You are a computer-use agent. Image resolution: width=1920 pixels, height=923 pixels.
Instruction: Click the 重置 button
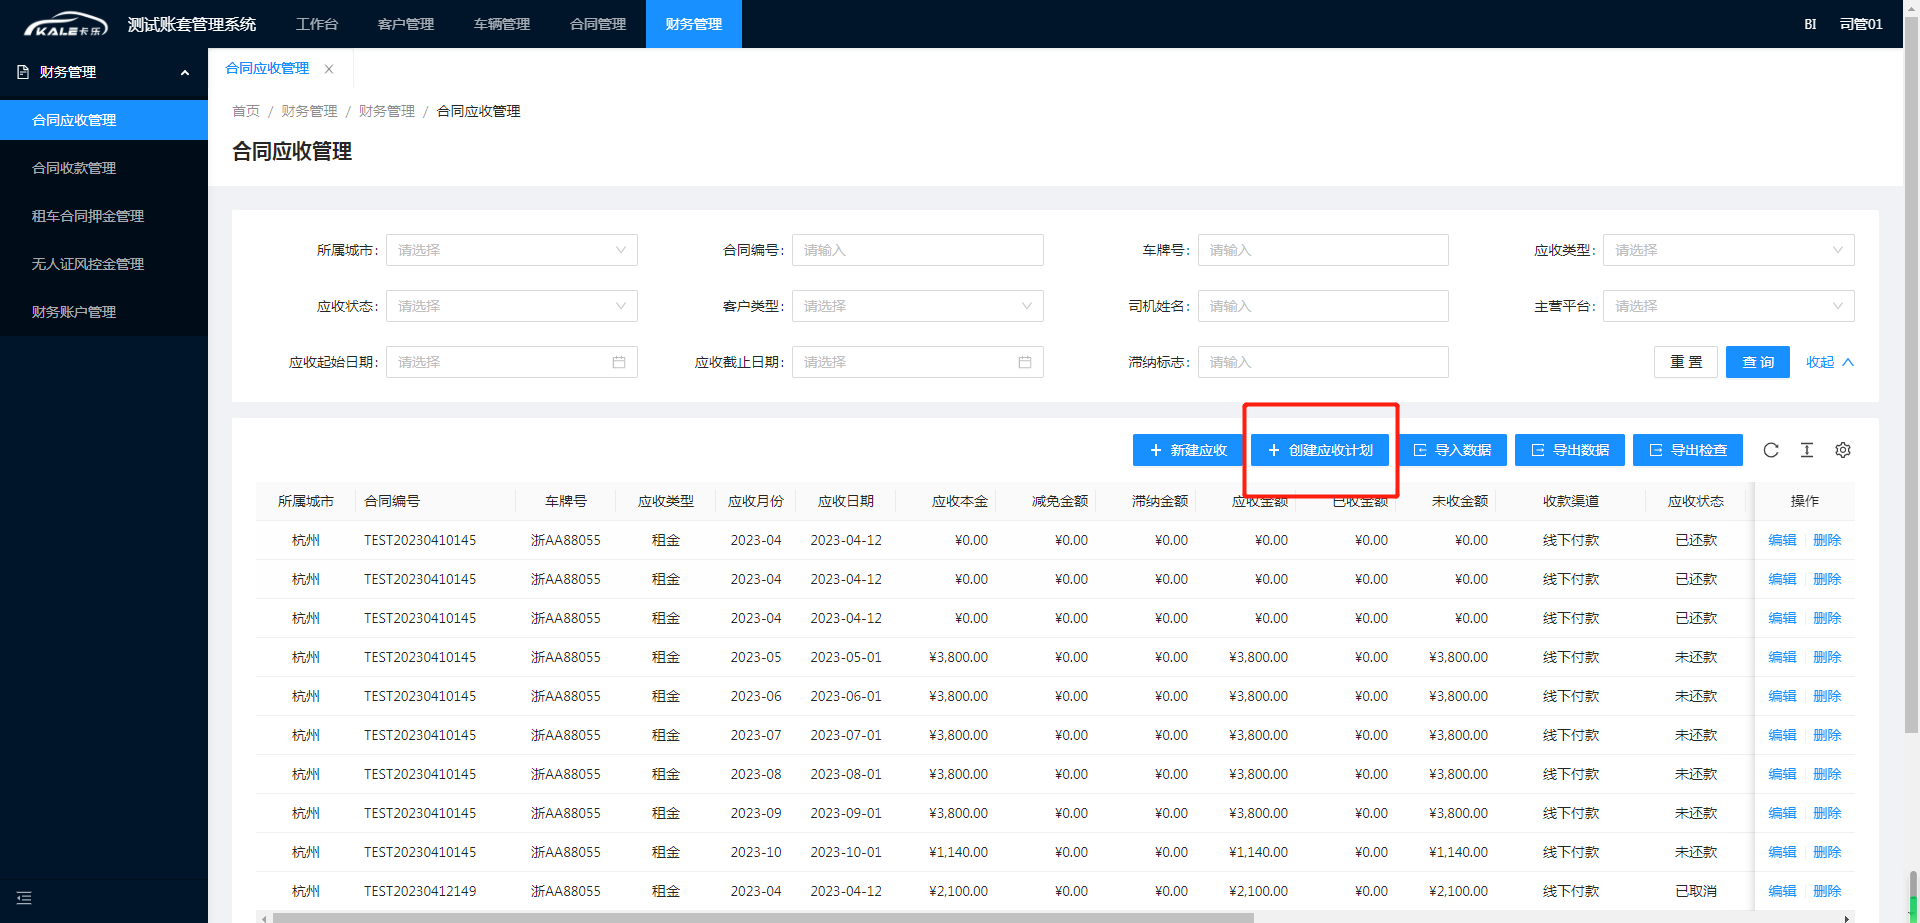coord(1686,362)
